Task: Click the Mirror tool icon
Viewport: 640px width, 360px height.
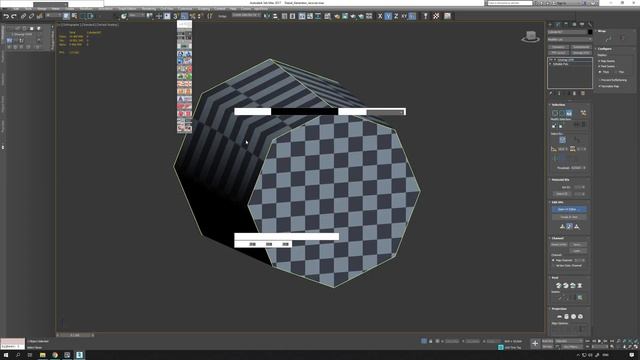Action: (267, 16)
